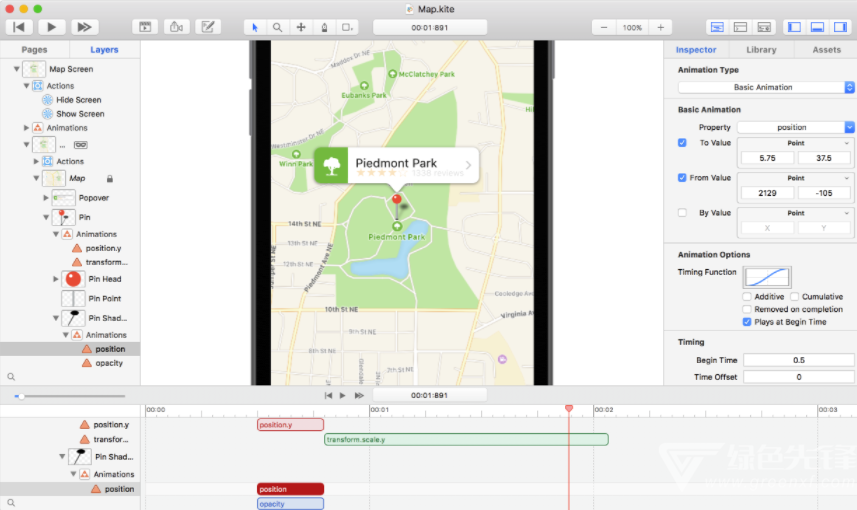Screen dimensions: 857x510
Task: Click the search icon in layers panel
Action: (11, 377)
